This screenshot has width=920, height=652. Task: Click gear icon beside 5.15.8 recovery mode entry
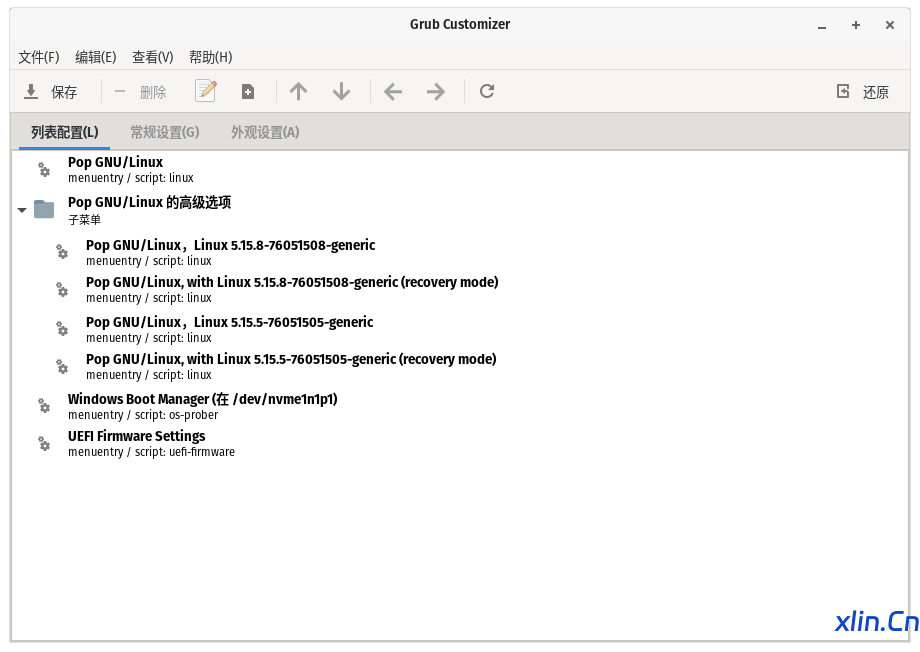pos(62,289)
